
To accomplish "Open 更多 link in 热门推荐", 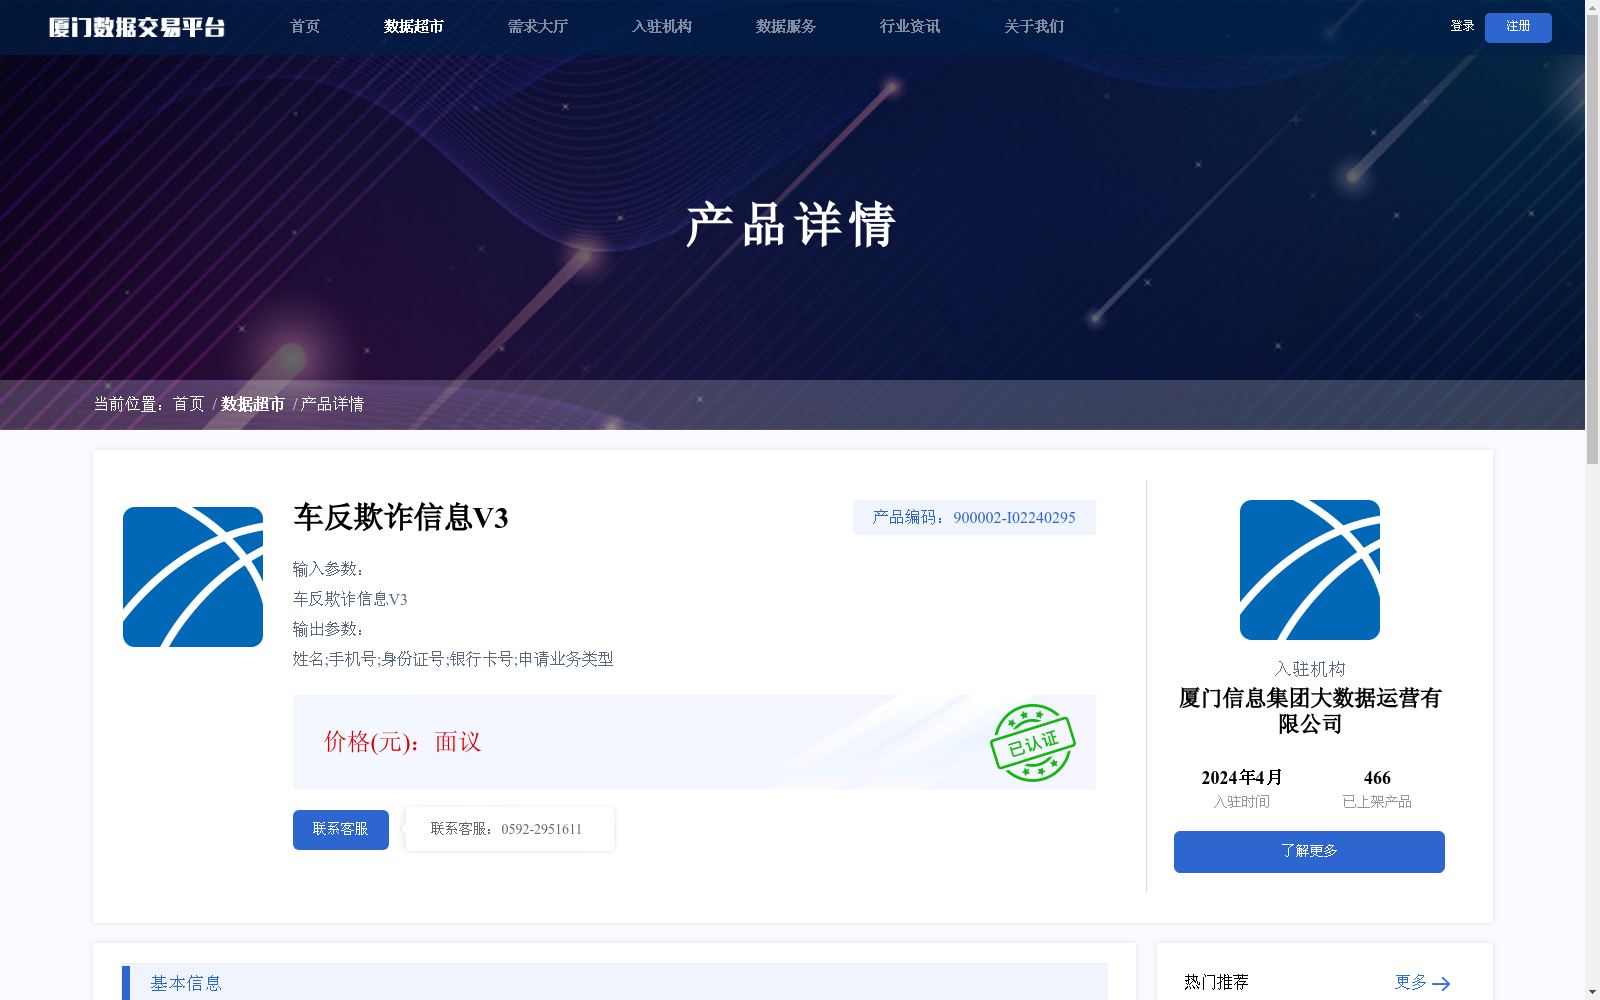I will (x=1411, y=983).
